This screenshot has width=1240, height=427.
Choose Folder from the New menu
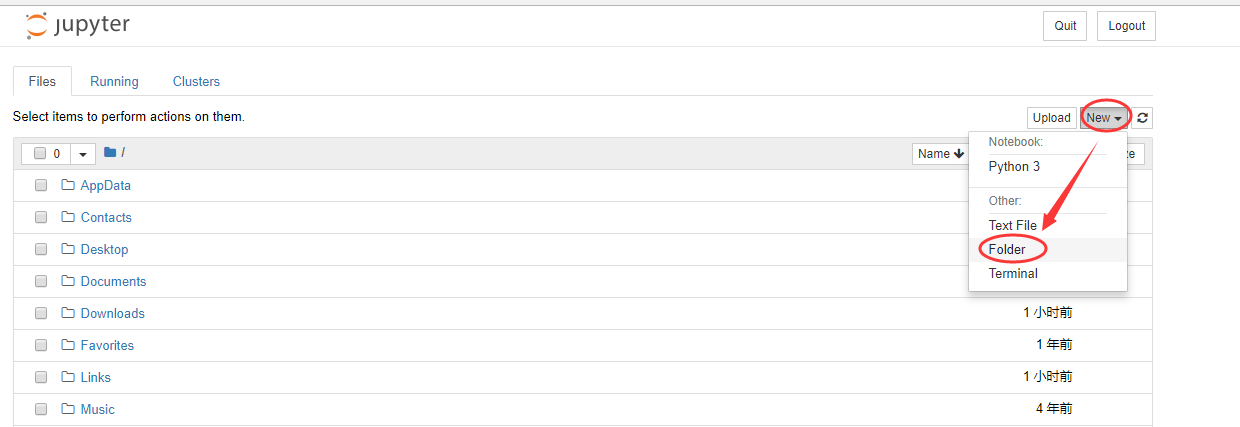(x=1007, y=249)
